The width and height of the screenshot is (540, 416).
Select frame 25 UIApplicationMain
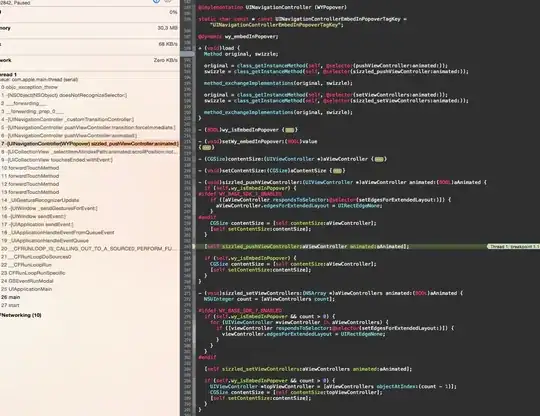[27, 289]
